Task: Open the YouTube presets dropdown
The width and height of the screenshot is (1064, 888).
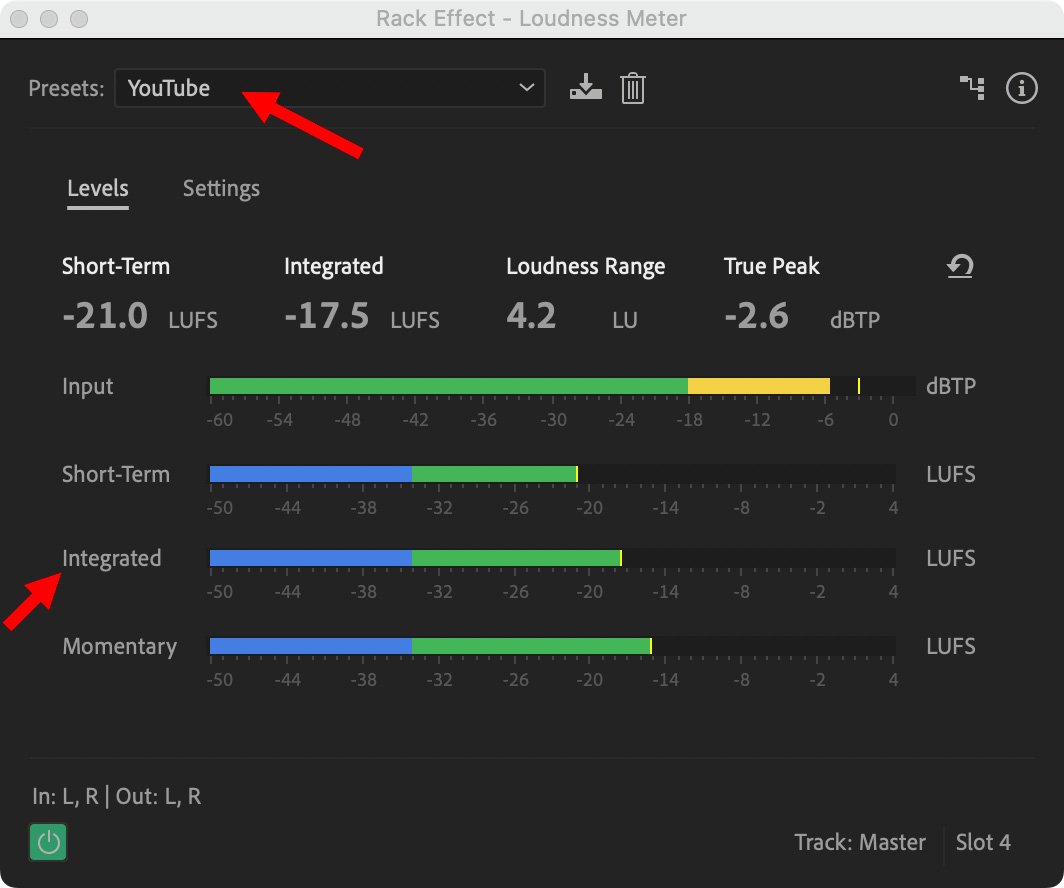Action: click(x=330, y=88)
